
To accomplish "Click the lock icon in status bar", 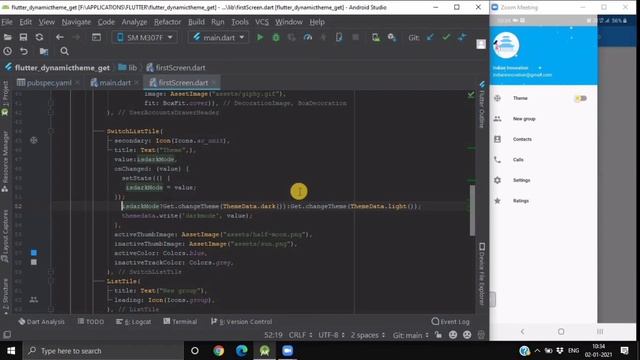I will point(438,335).
